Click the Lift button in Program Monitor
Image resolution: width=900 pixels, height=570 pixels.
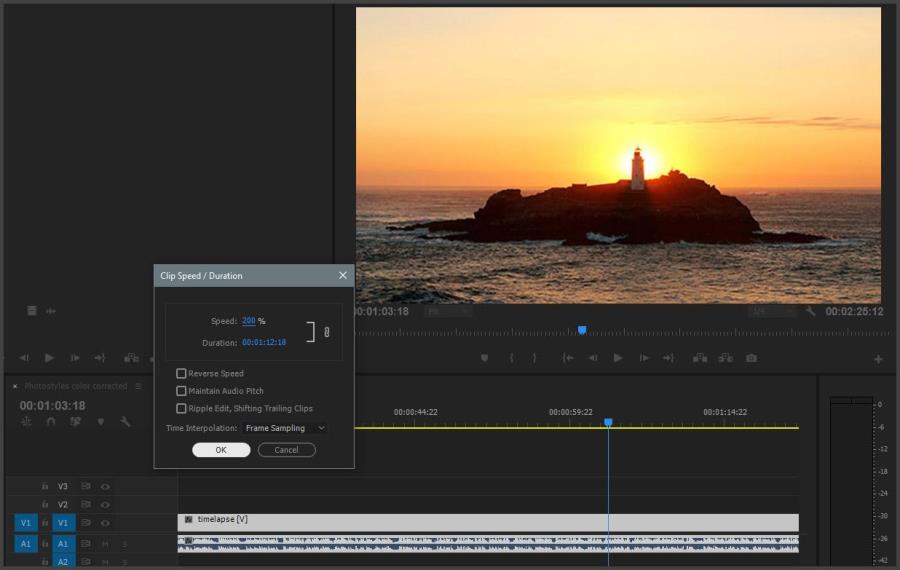click(700, 358)
